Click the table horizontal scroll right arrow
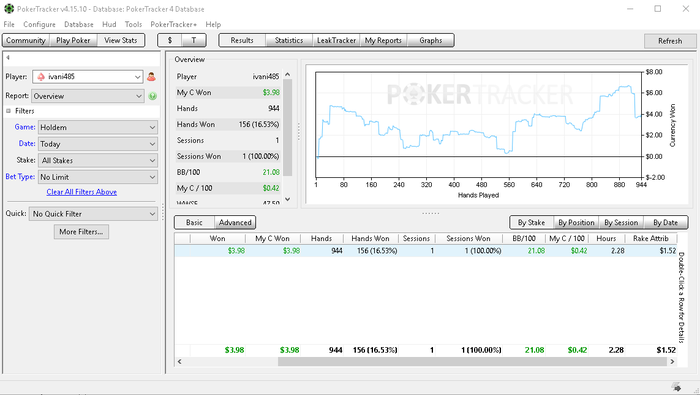 672,362
